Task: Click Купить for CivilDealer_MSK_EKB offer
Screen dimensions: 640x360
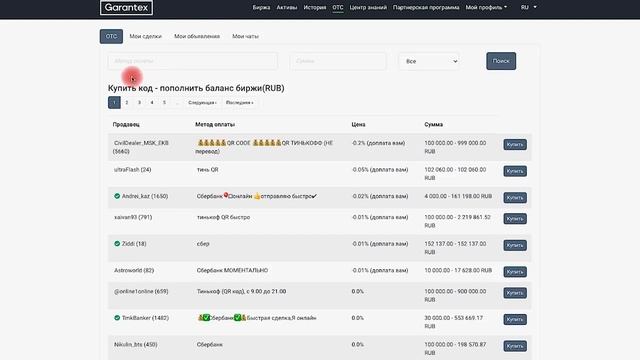Action: point(515,144)
